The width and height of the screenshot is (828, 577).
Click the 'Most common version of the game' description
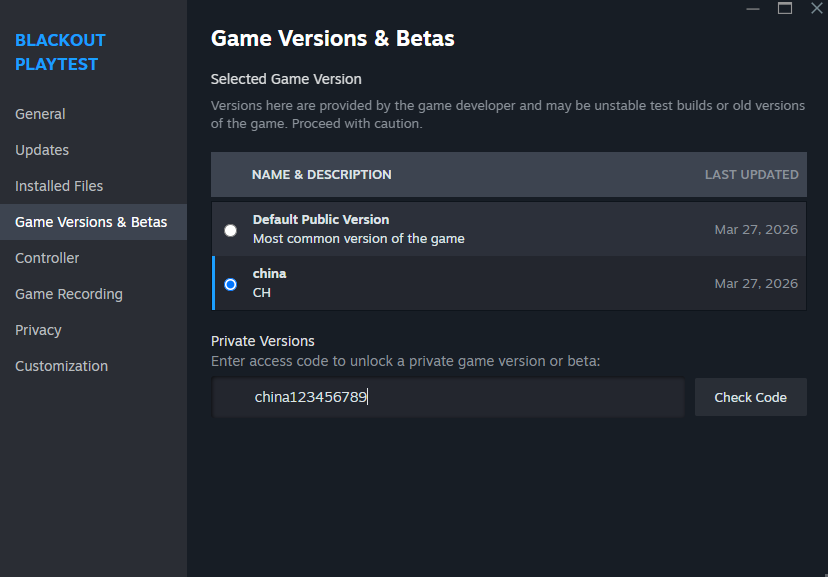[358, 239]
